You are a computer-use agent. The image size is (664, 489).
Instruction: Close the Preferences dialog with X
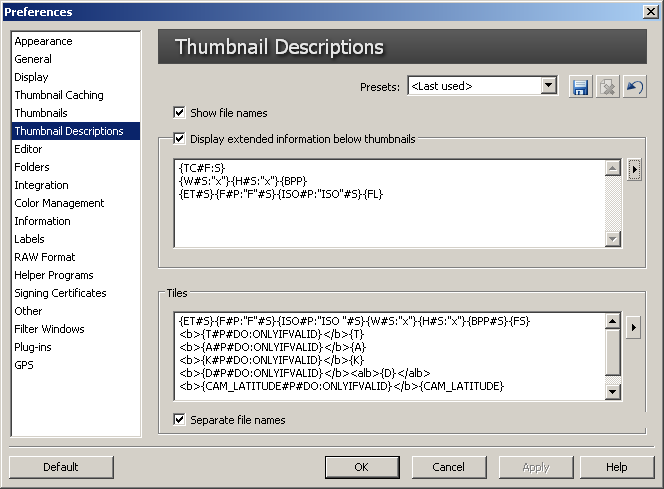point(650,12)
